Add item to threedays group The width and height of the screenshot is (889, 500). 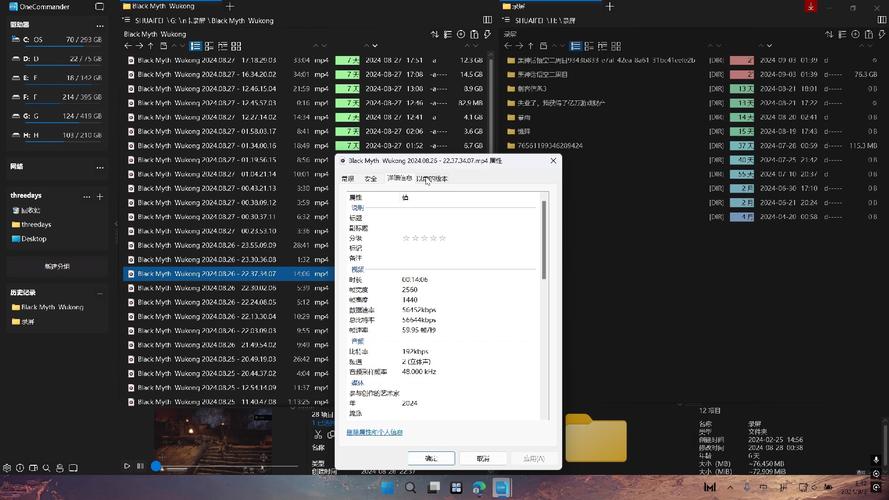click(100, 196)
